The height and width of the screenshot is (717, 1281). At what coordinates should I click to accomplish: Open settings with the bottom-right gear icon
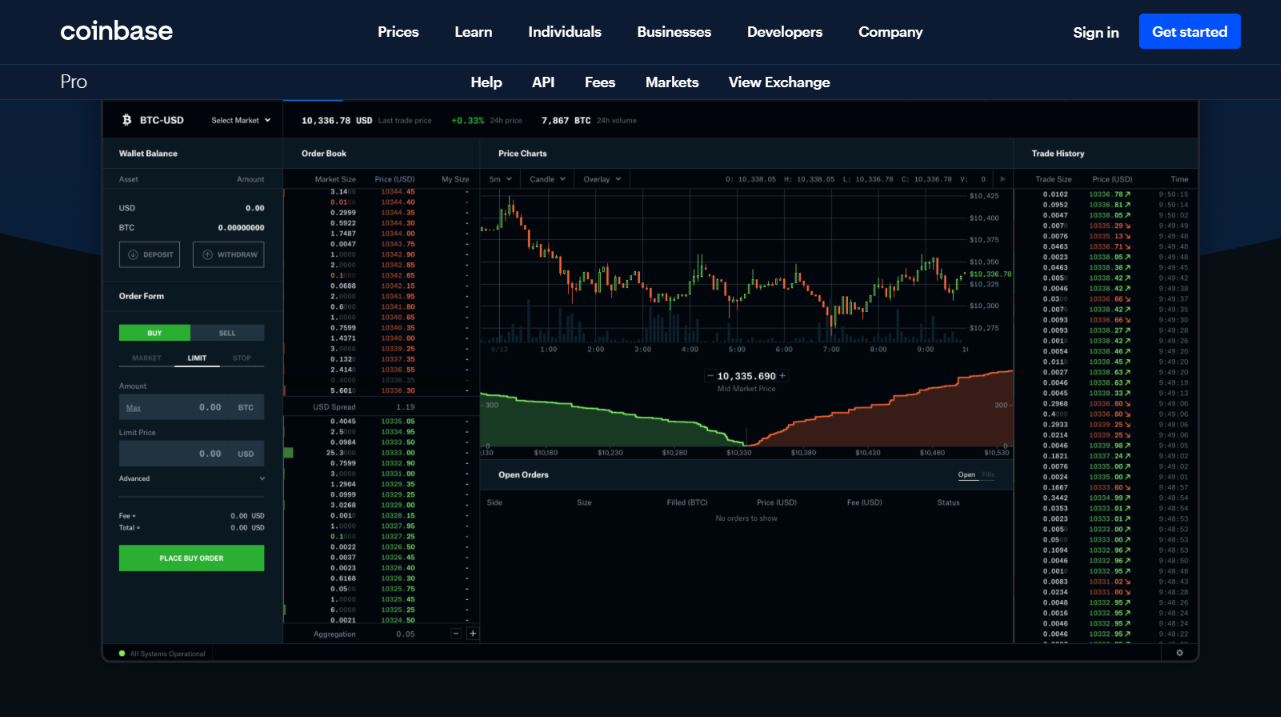click(x=1179, y=653)
